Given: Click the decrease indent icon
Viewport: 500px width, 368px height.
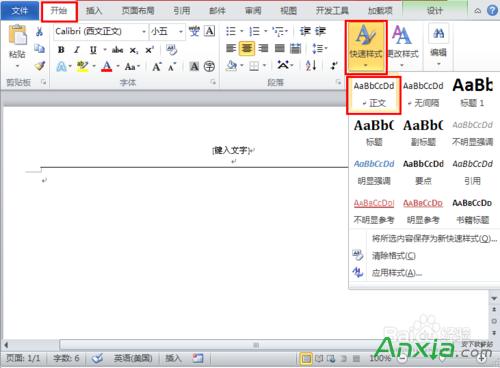Looking at the screenshot, I should (x=305, y=31).
